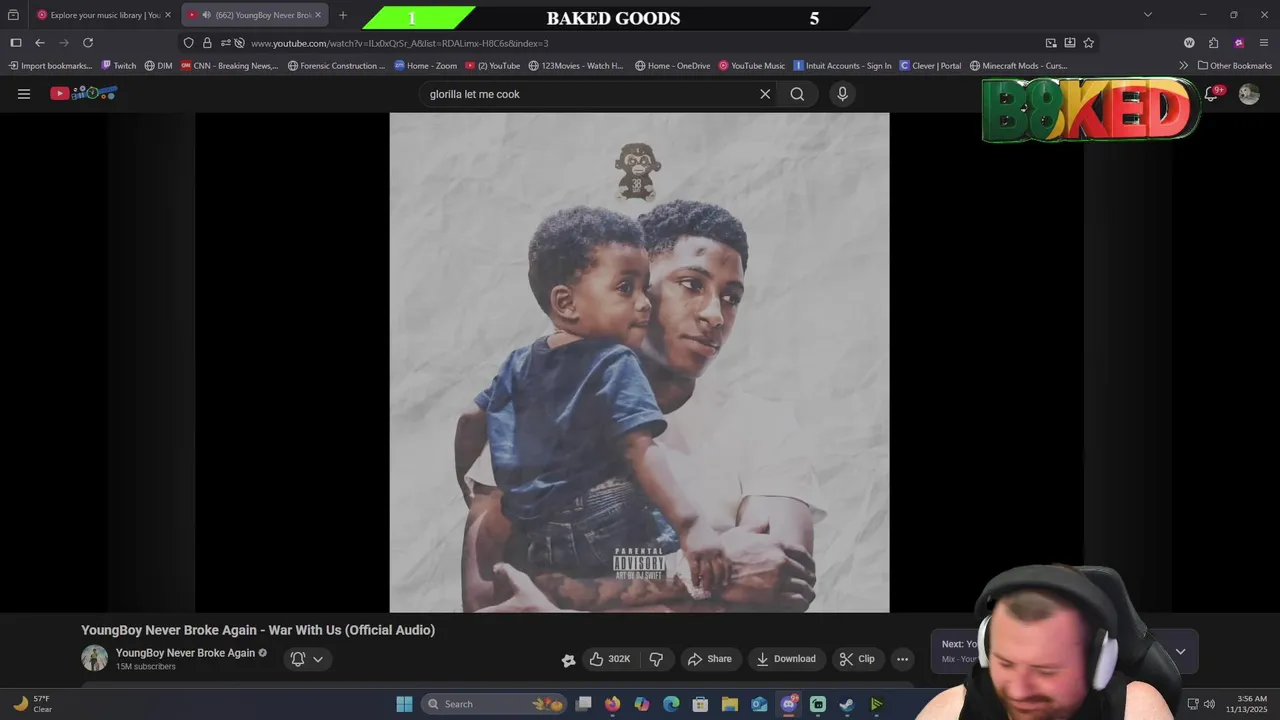Image resolution: width=1280 pixels, height=720 pixels.
Task: Open Windows Start menu
Action: click(x=404, y=704)
